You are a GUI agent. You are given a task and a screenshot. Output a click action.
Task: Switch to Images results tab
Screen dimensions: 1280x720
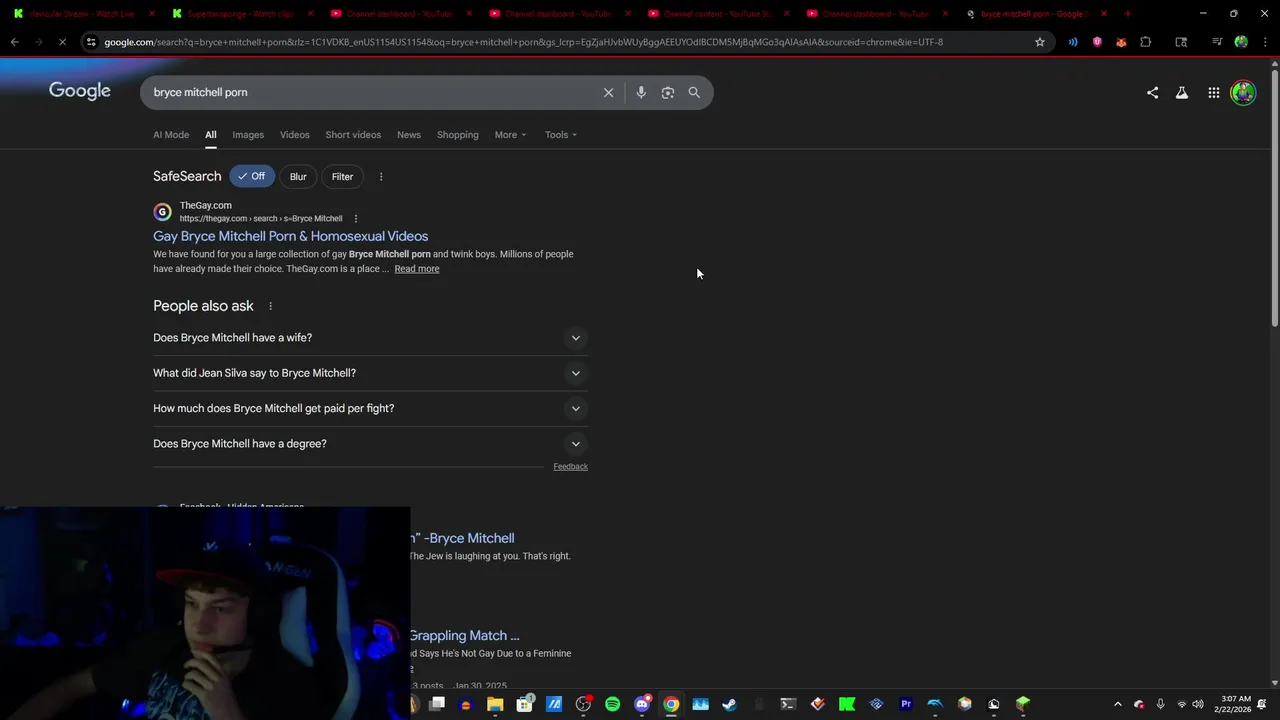click(248, 135)
